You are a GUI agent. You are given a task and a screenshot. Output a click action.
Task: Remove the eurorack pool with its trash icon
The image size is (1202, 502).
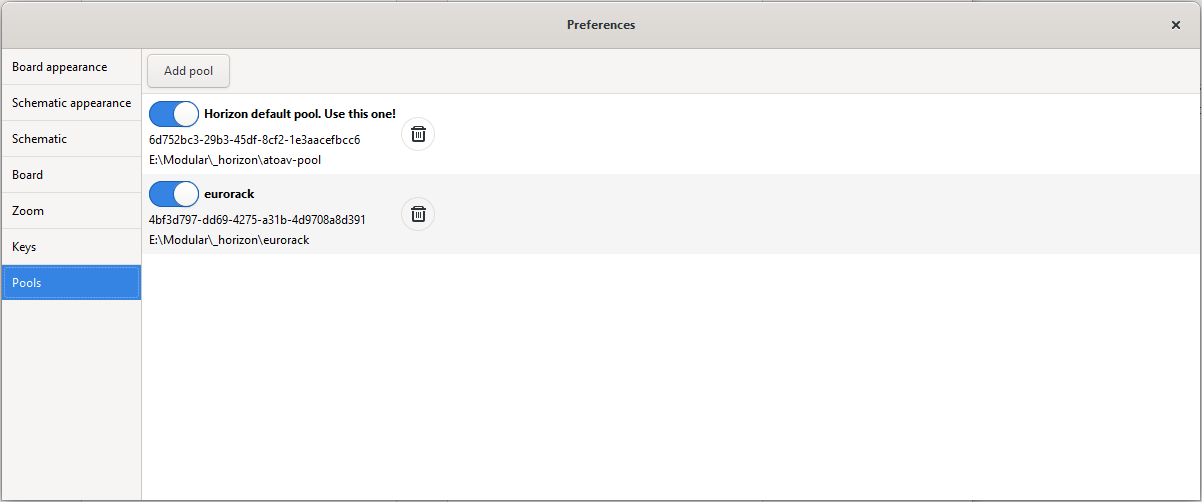click(x=418, y=214)
